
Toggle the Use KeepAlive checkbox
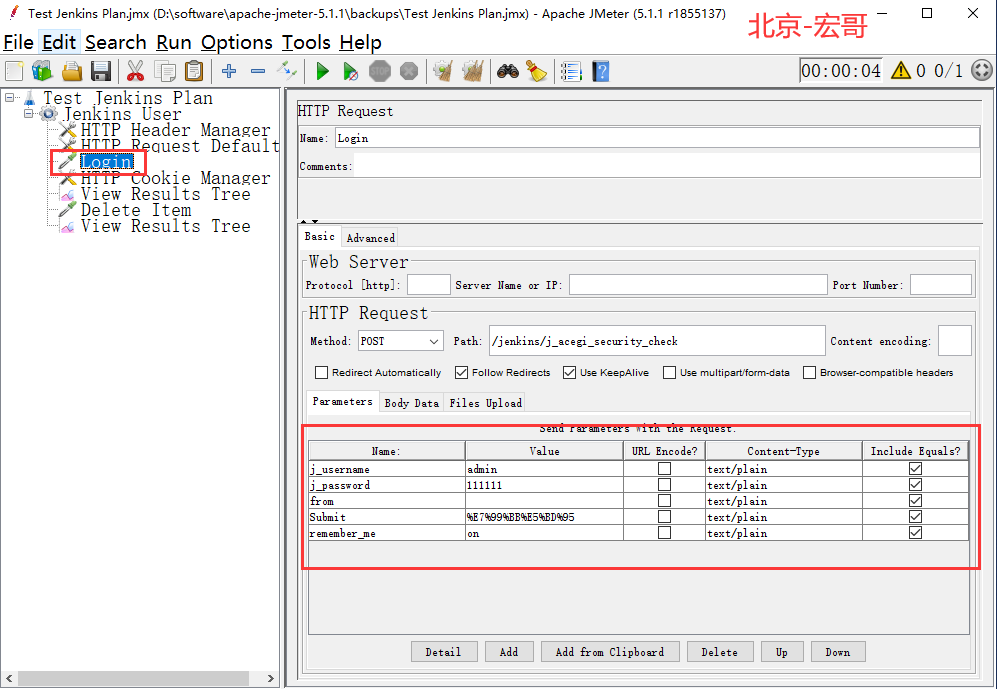570,372
